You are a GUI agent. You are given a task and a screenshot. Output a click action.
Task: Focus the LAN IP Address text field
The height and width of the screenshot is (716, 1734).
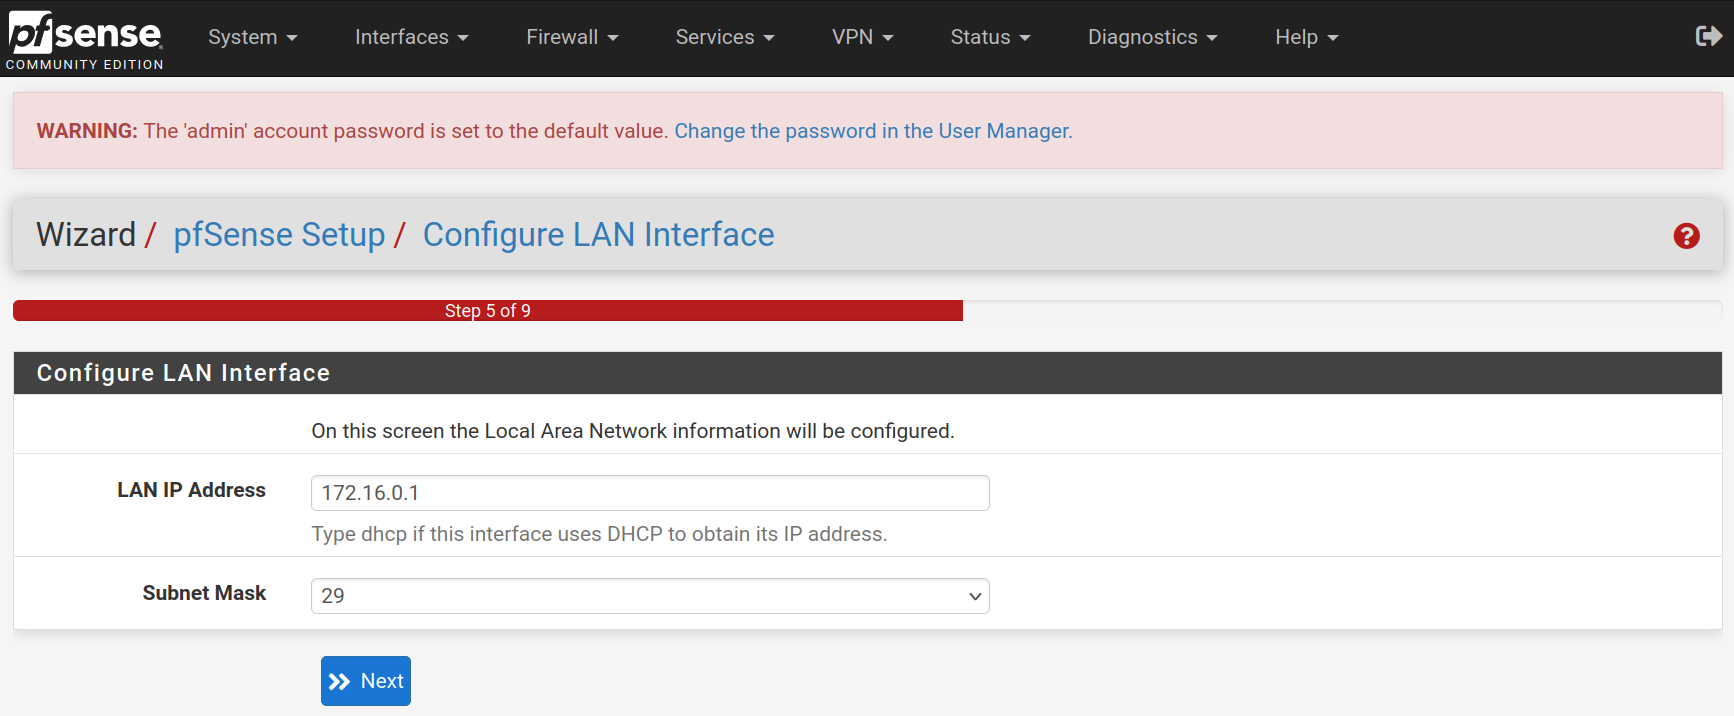(x=650, y=493)
